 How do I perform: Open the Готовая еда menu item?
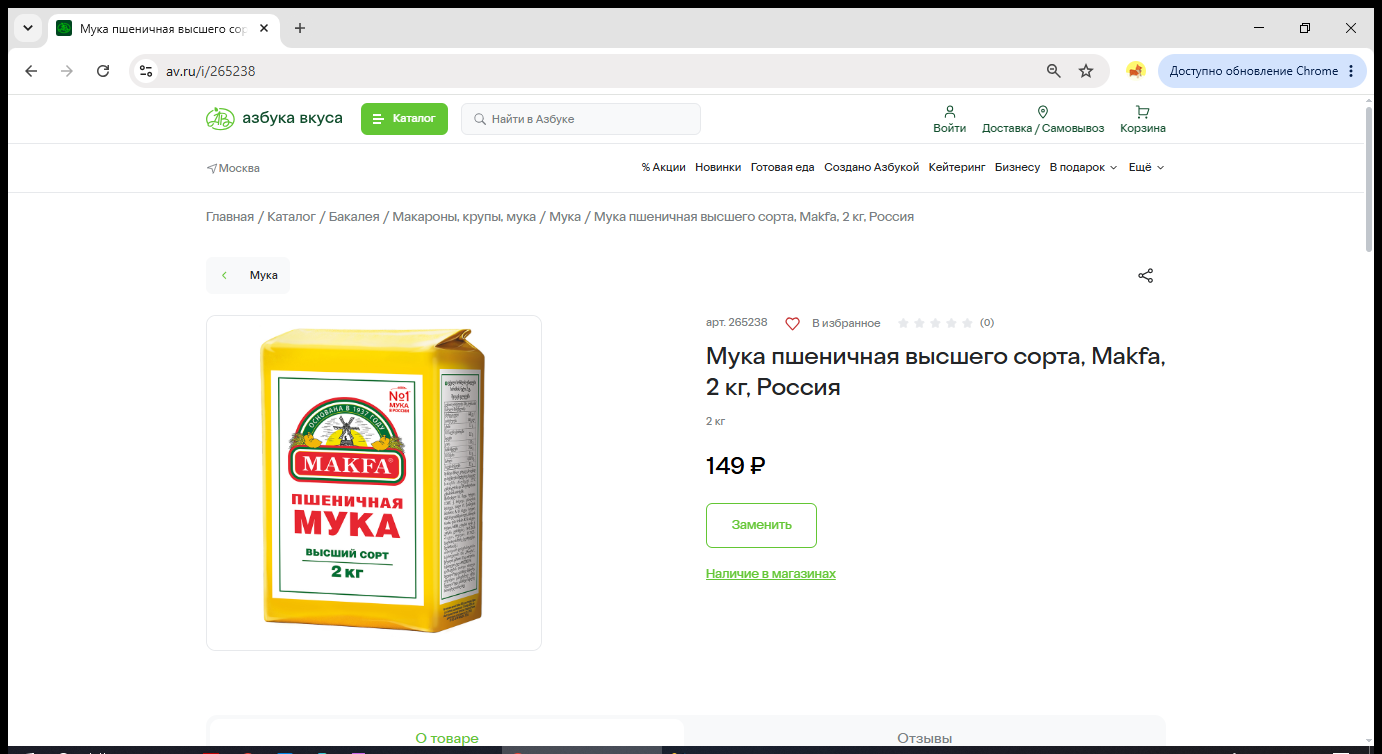coord(783,167)
